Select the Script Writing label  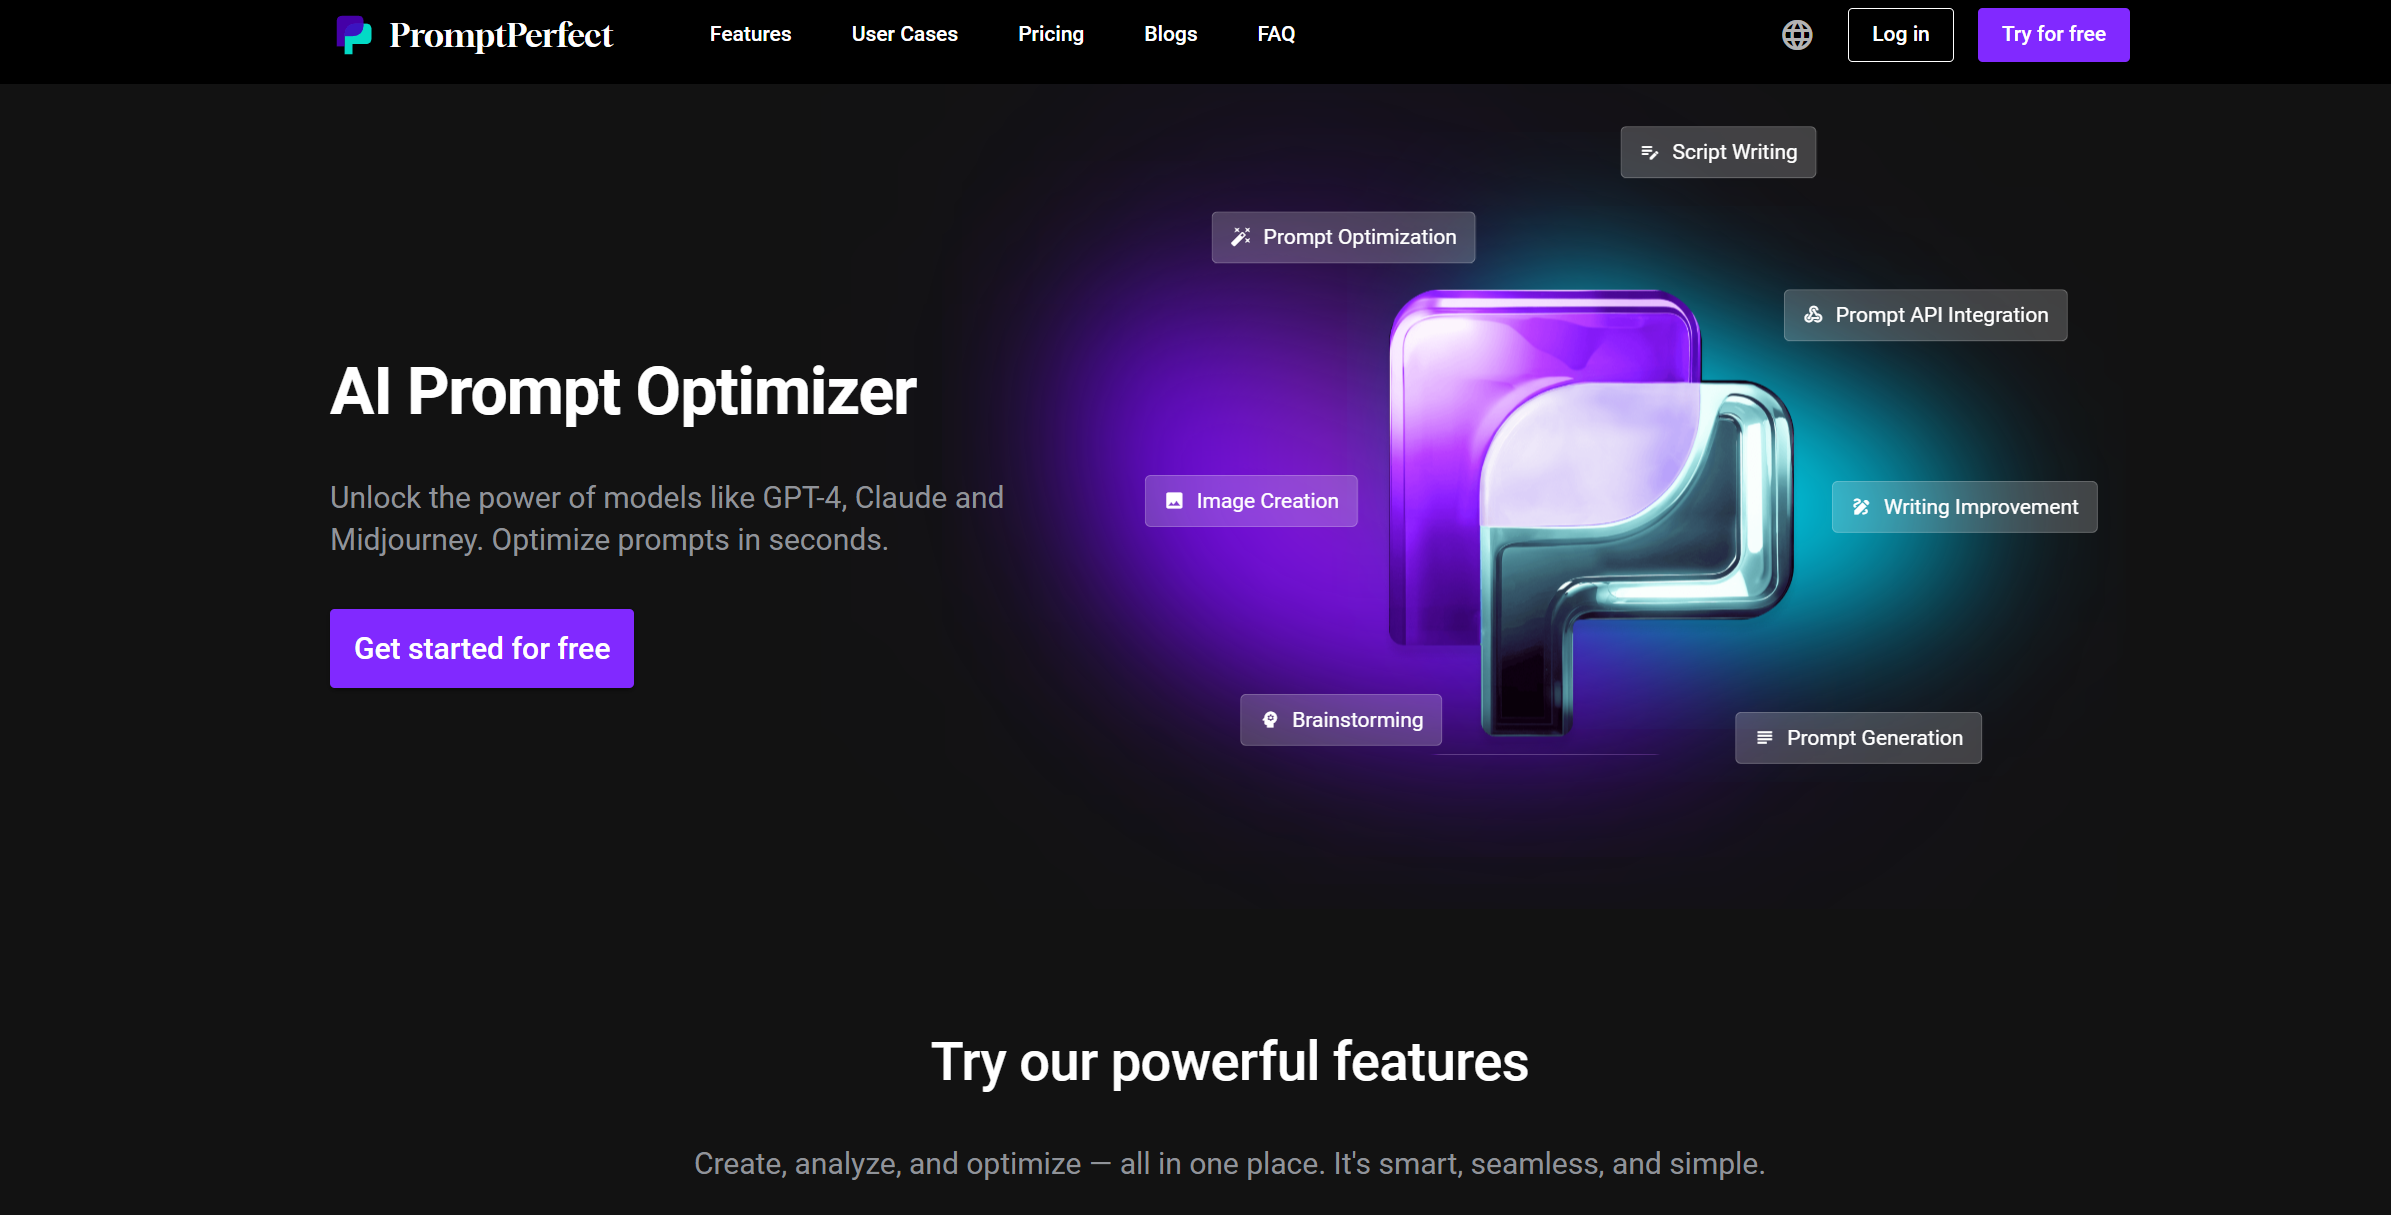click(x=1735, y=152)
